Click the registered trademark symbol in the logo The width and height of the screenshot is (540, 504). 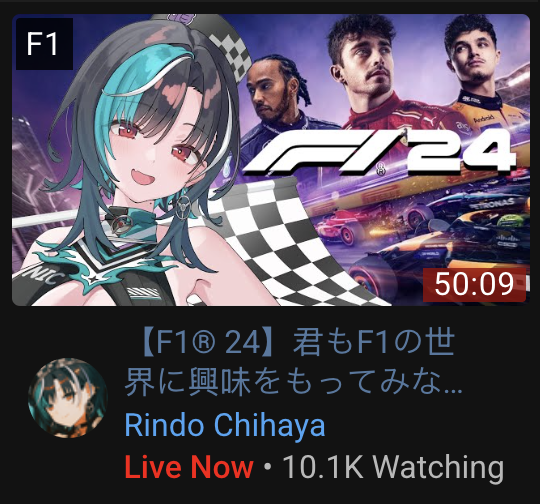381,170
